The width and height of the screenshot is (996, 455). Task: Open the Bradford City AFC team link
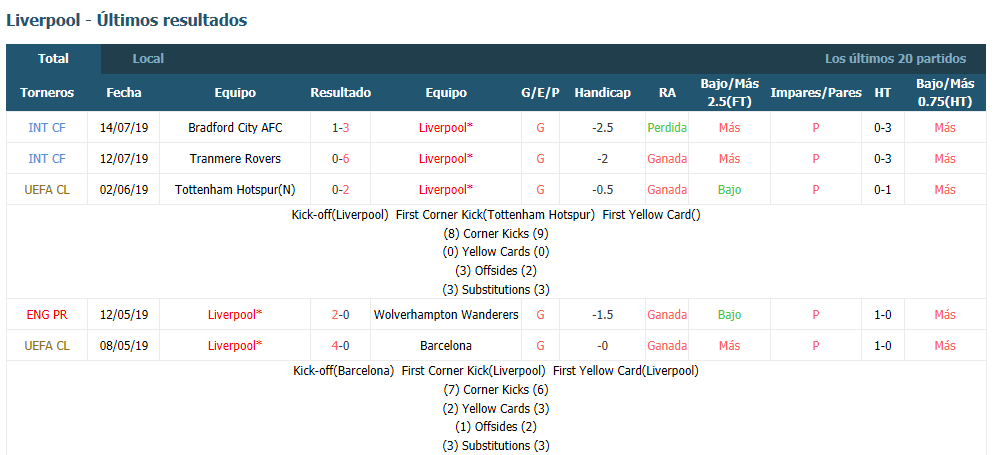coord(235,127)
